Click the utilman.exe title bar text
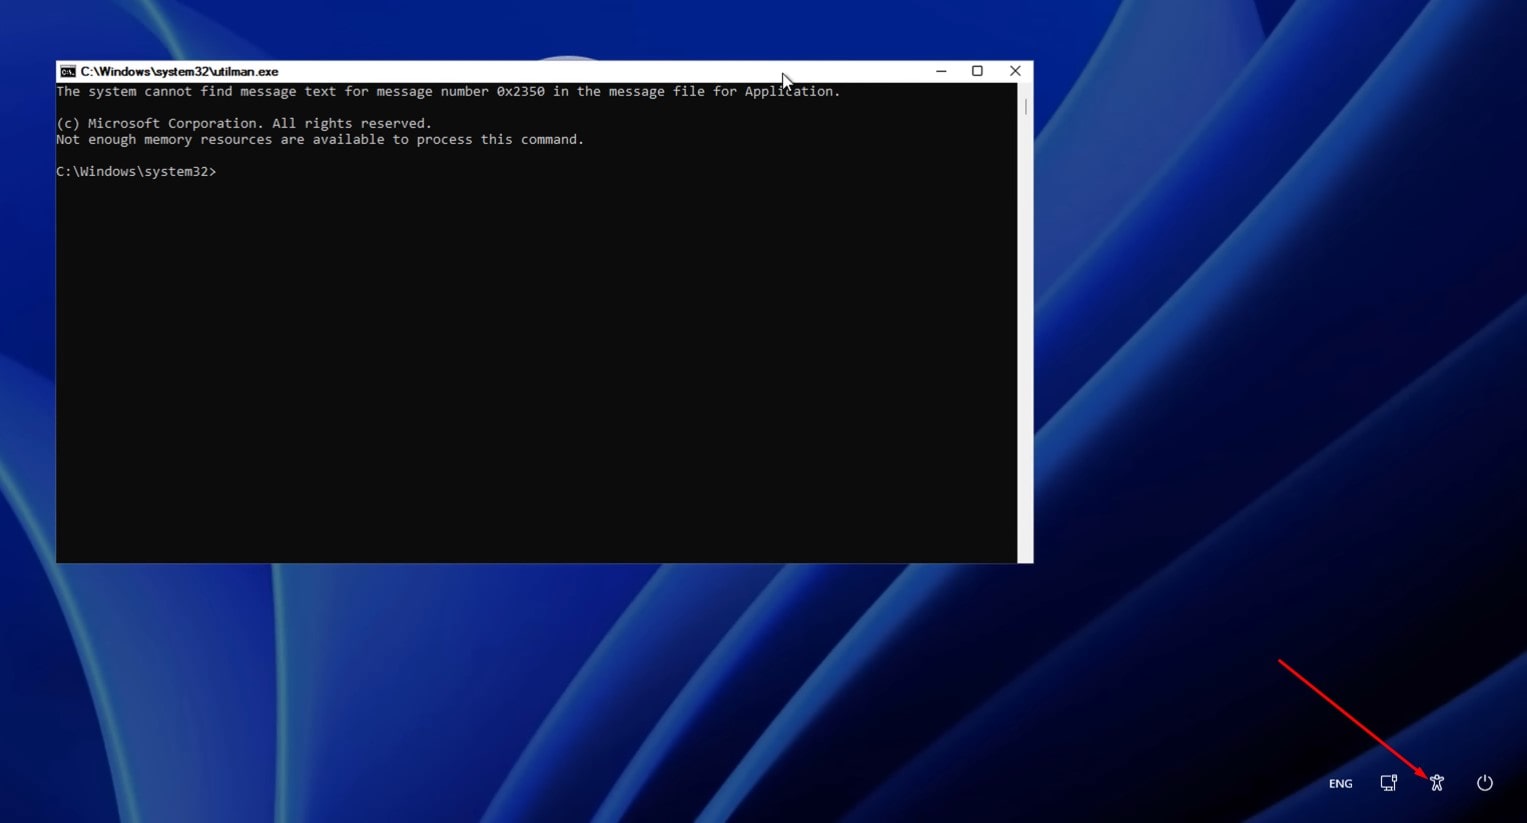This screenshot has height=823, width=1527. click(x=180, y=72)
